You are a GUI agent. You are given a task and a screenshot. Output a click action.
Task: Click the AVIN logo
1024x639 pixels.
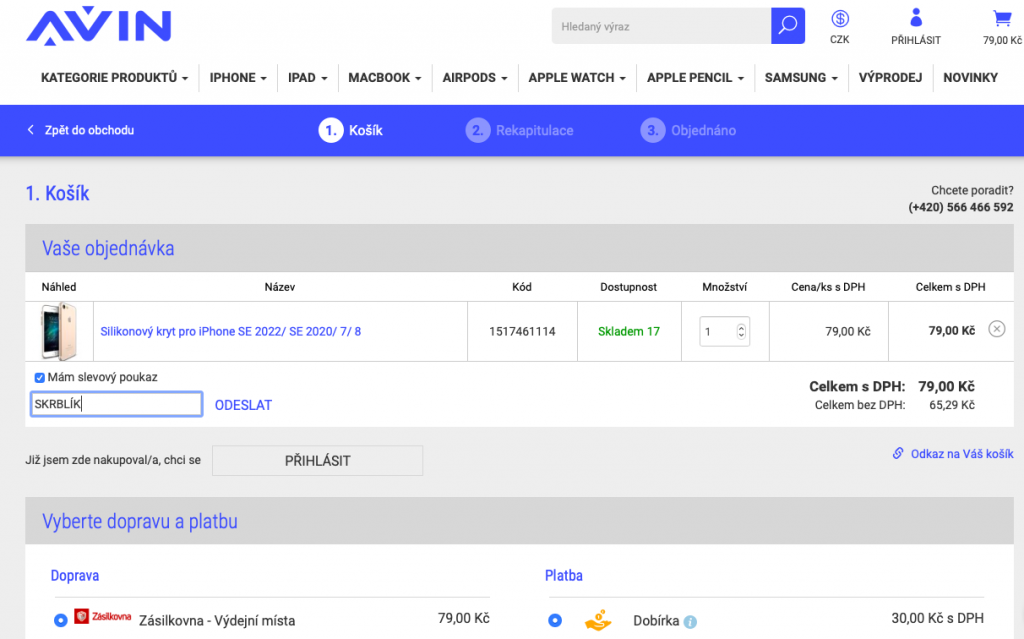pyautogui.click(x=99, y=26)
